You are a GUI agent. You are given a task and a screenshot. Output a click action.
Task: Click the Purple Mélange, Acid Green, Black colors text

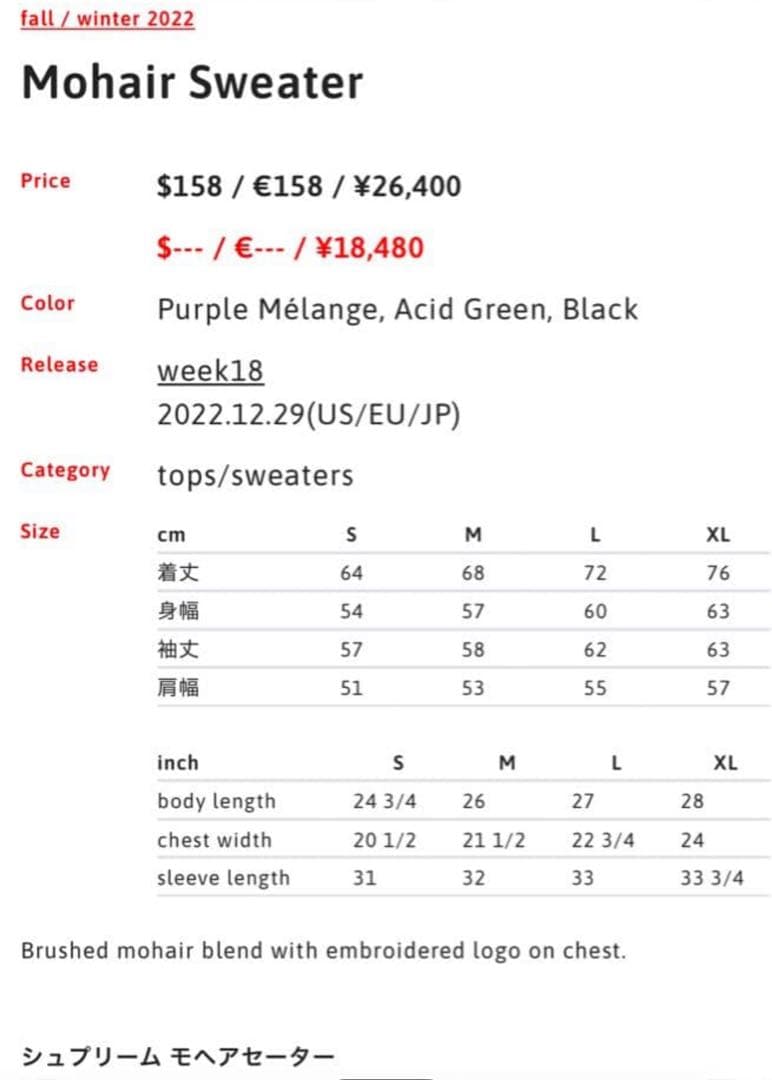pyautogui.click(x=397, y=309)
